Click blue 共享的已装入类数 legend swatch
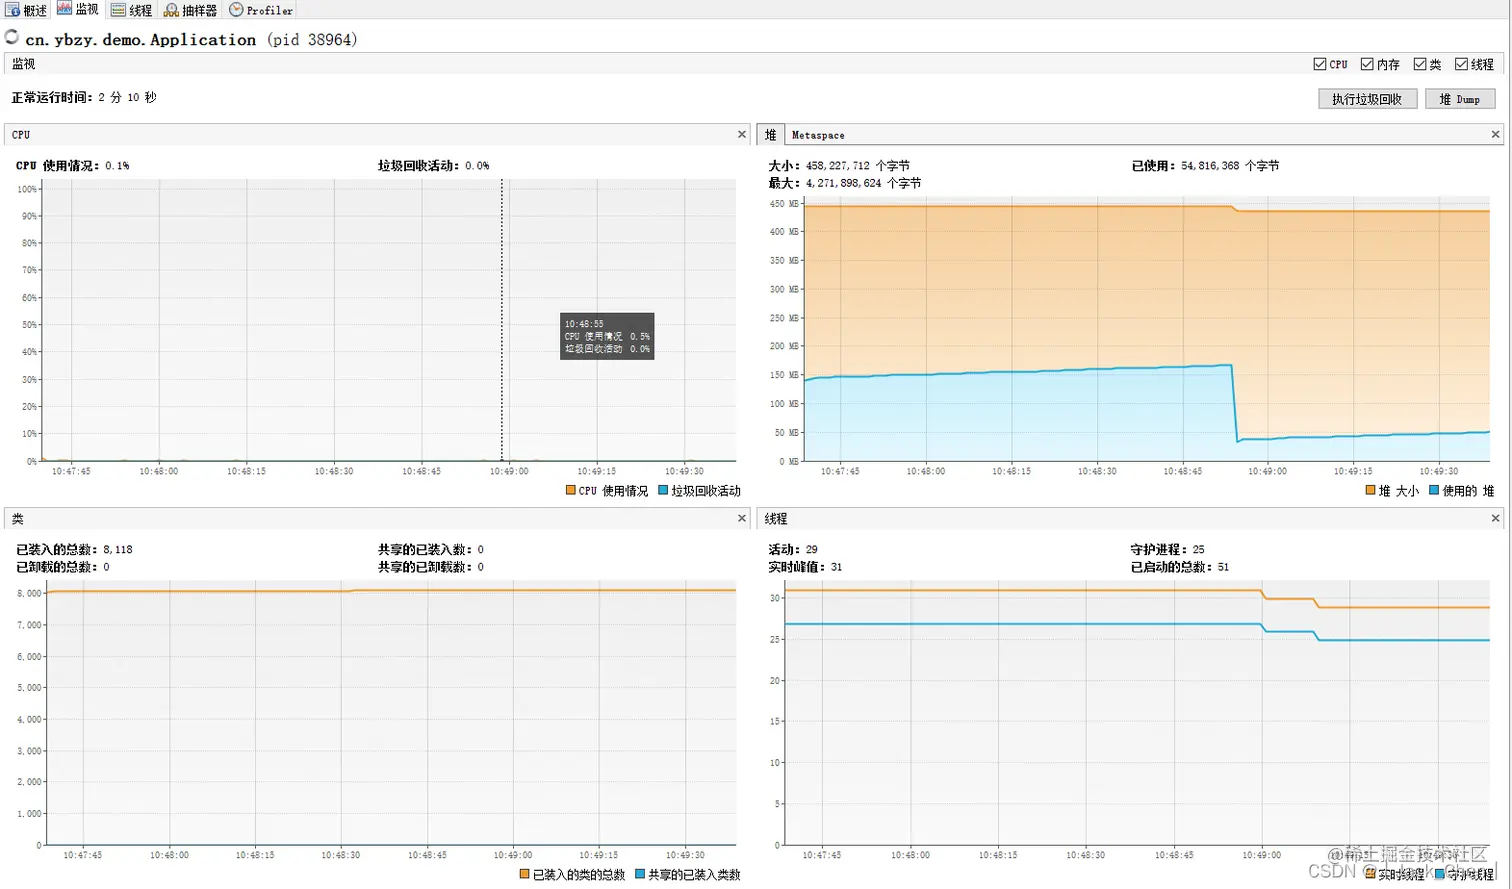 [x=640, y=874]
